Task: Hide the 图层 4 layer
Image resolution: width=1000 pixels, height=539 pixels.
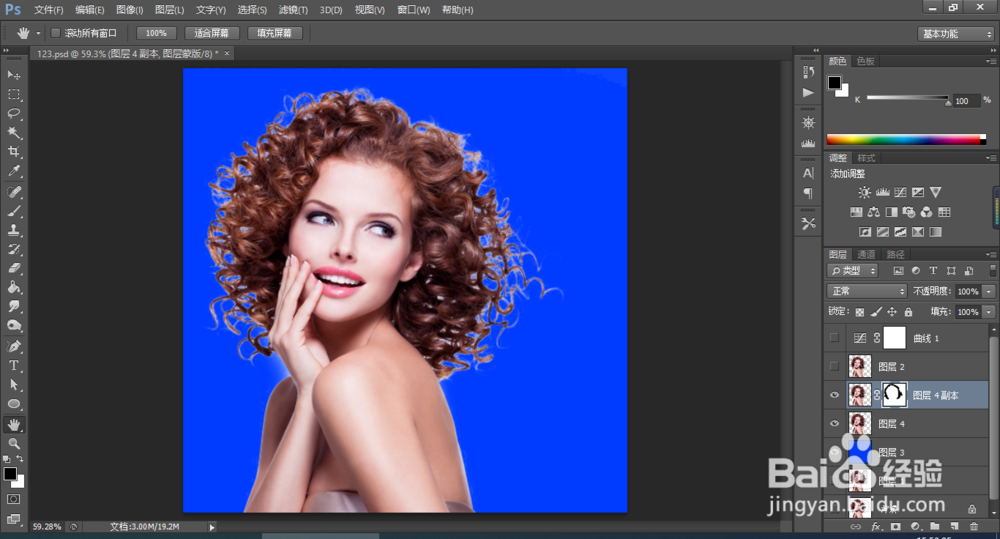Action: coord(834,423)
